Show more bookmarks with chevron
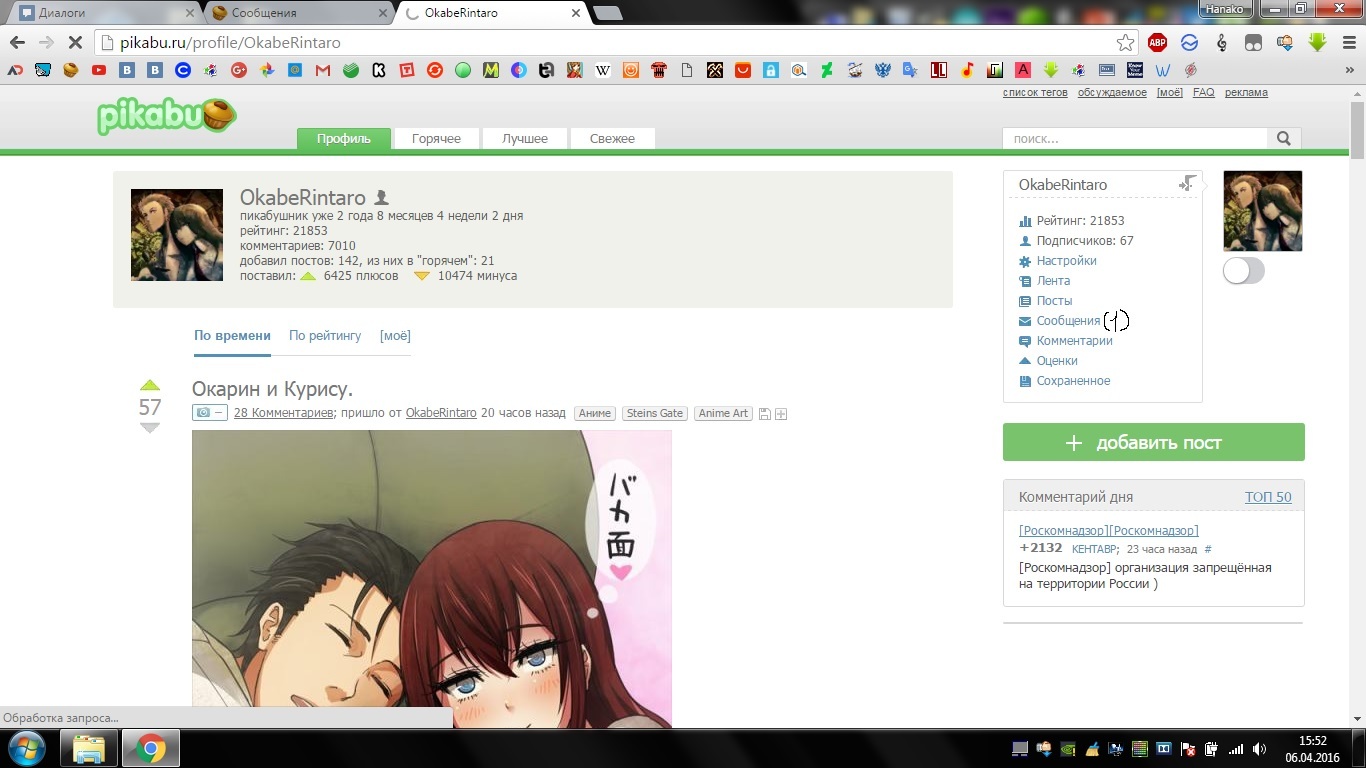Screen dimensions: 1366x768 tap(1352, 70)
